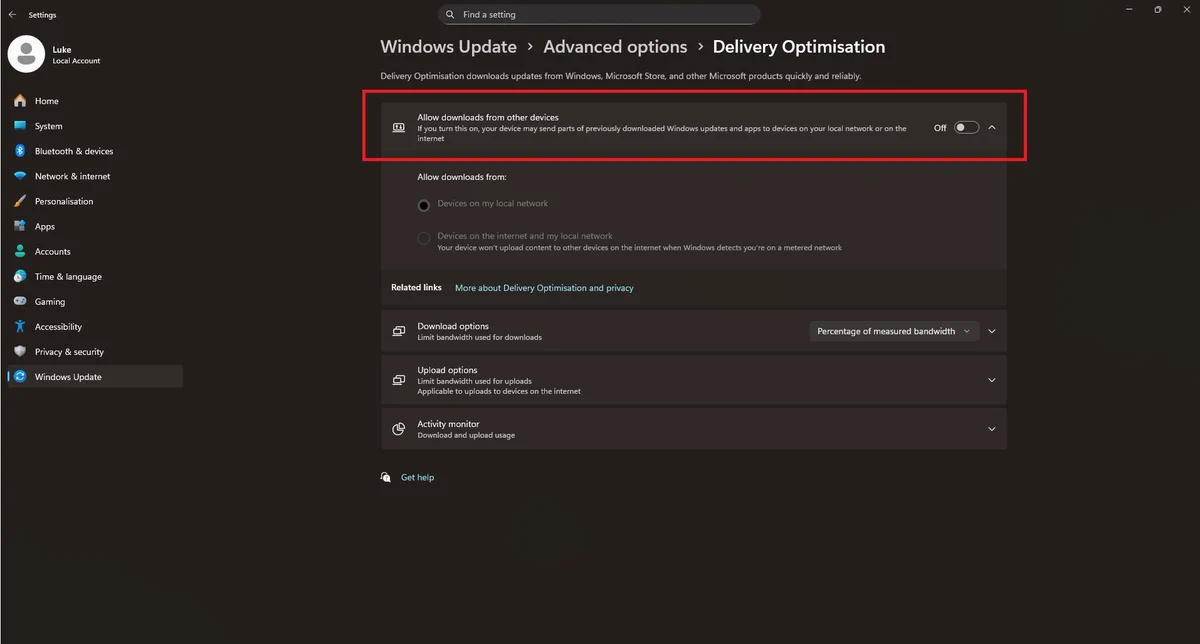Go to Bluetooth & devices settings
This screenshot has width=1200, height=644.
(x=94, y=151)
